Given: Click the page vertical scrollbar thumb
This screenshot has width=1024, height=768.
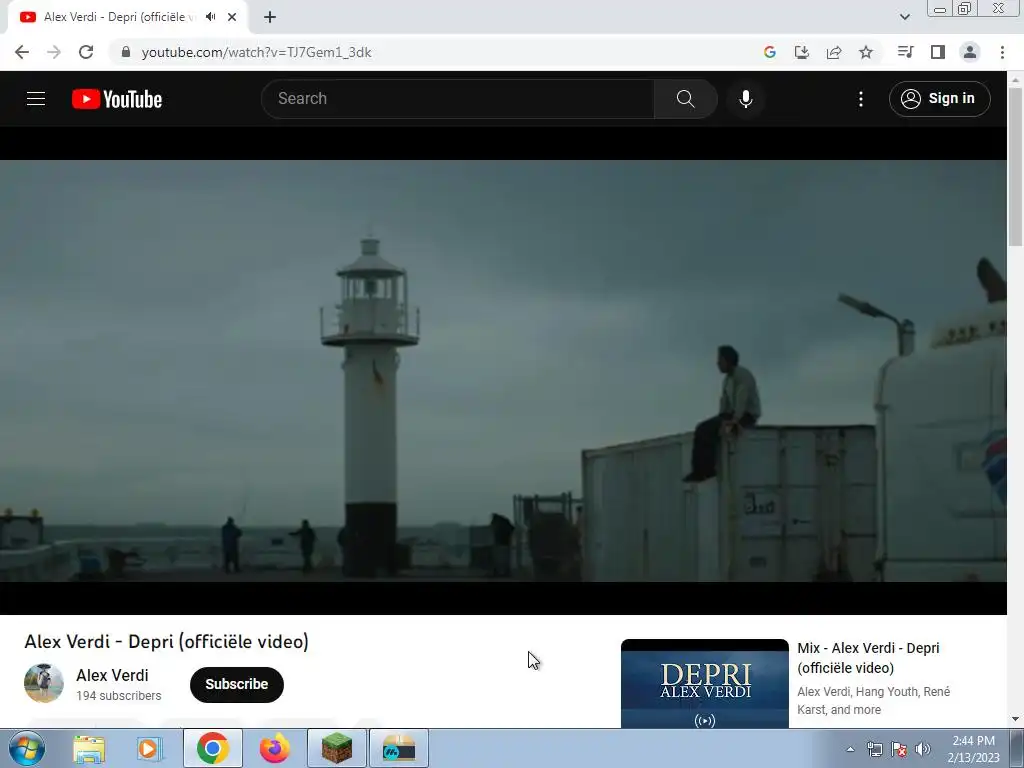Looking at the screenshot, I should (x=1015, y=167).
